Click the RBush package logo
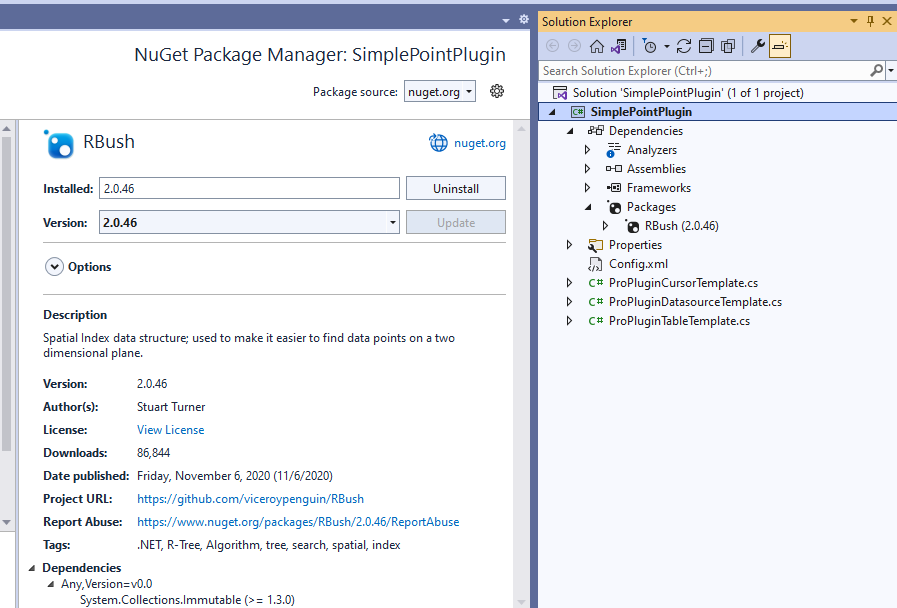Viewport: 897px width, 608px height. point(58,142)
